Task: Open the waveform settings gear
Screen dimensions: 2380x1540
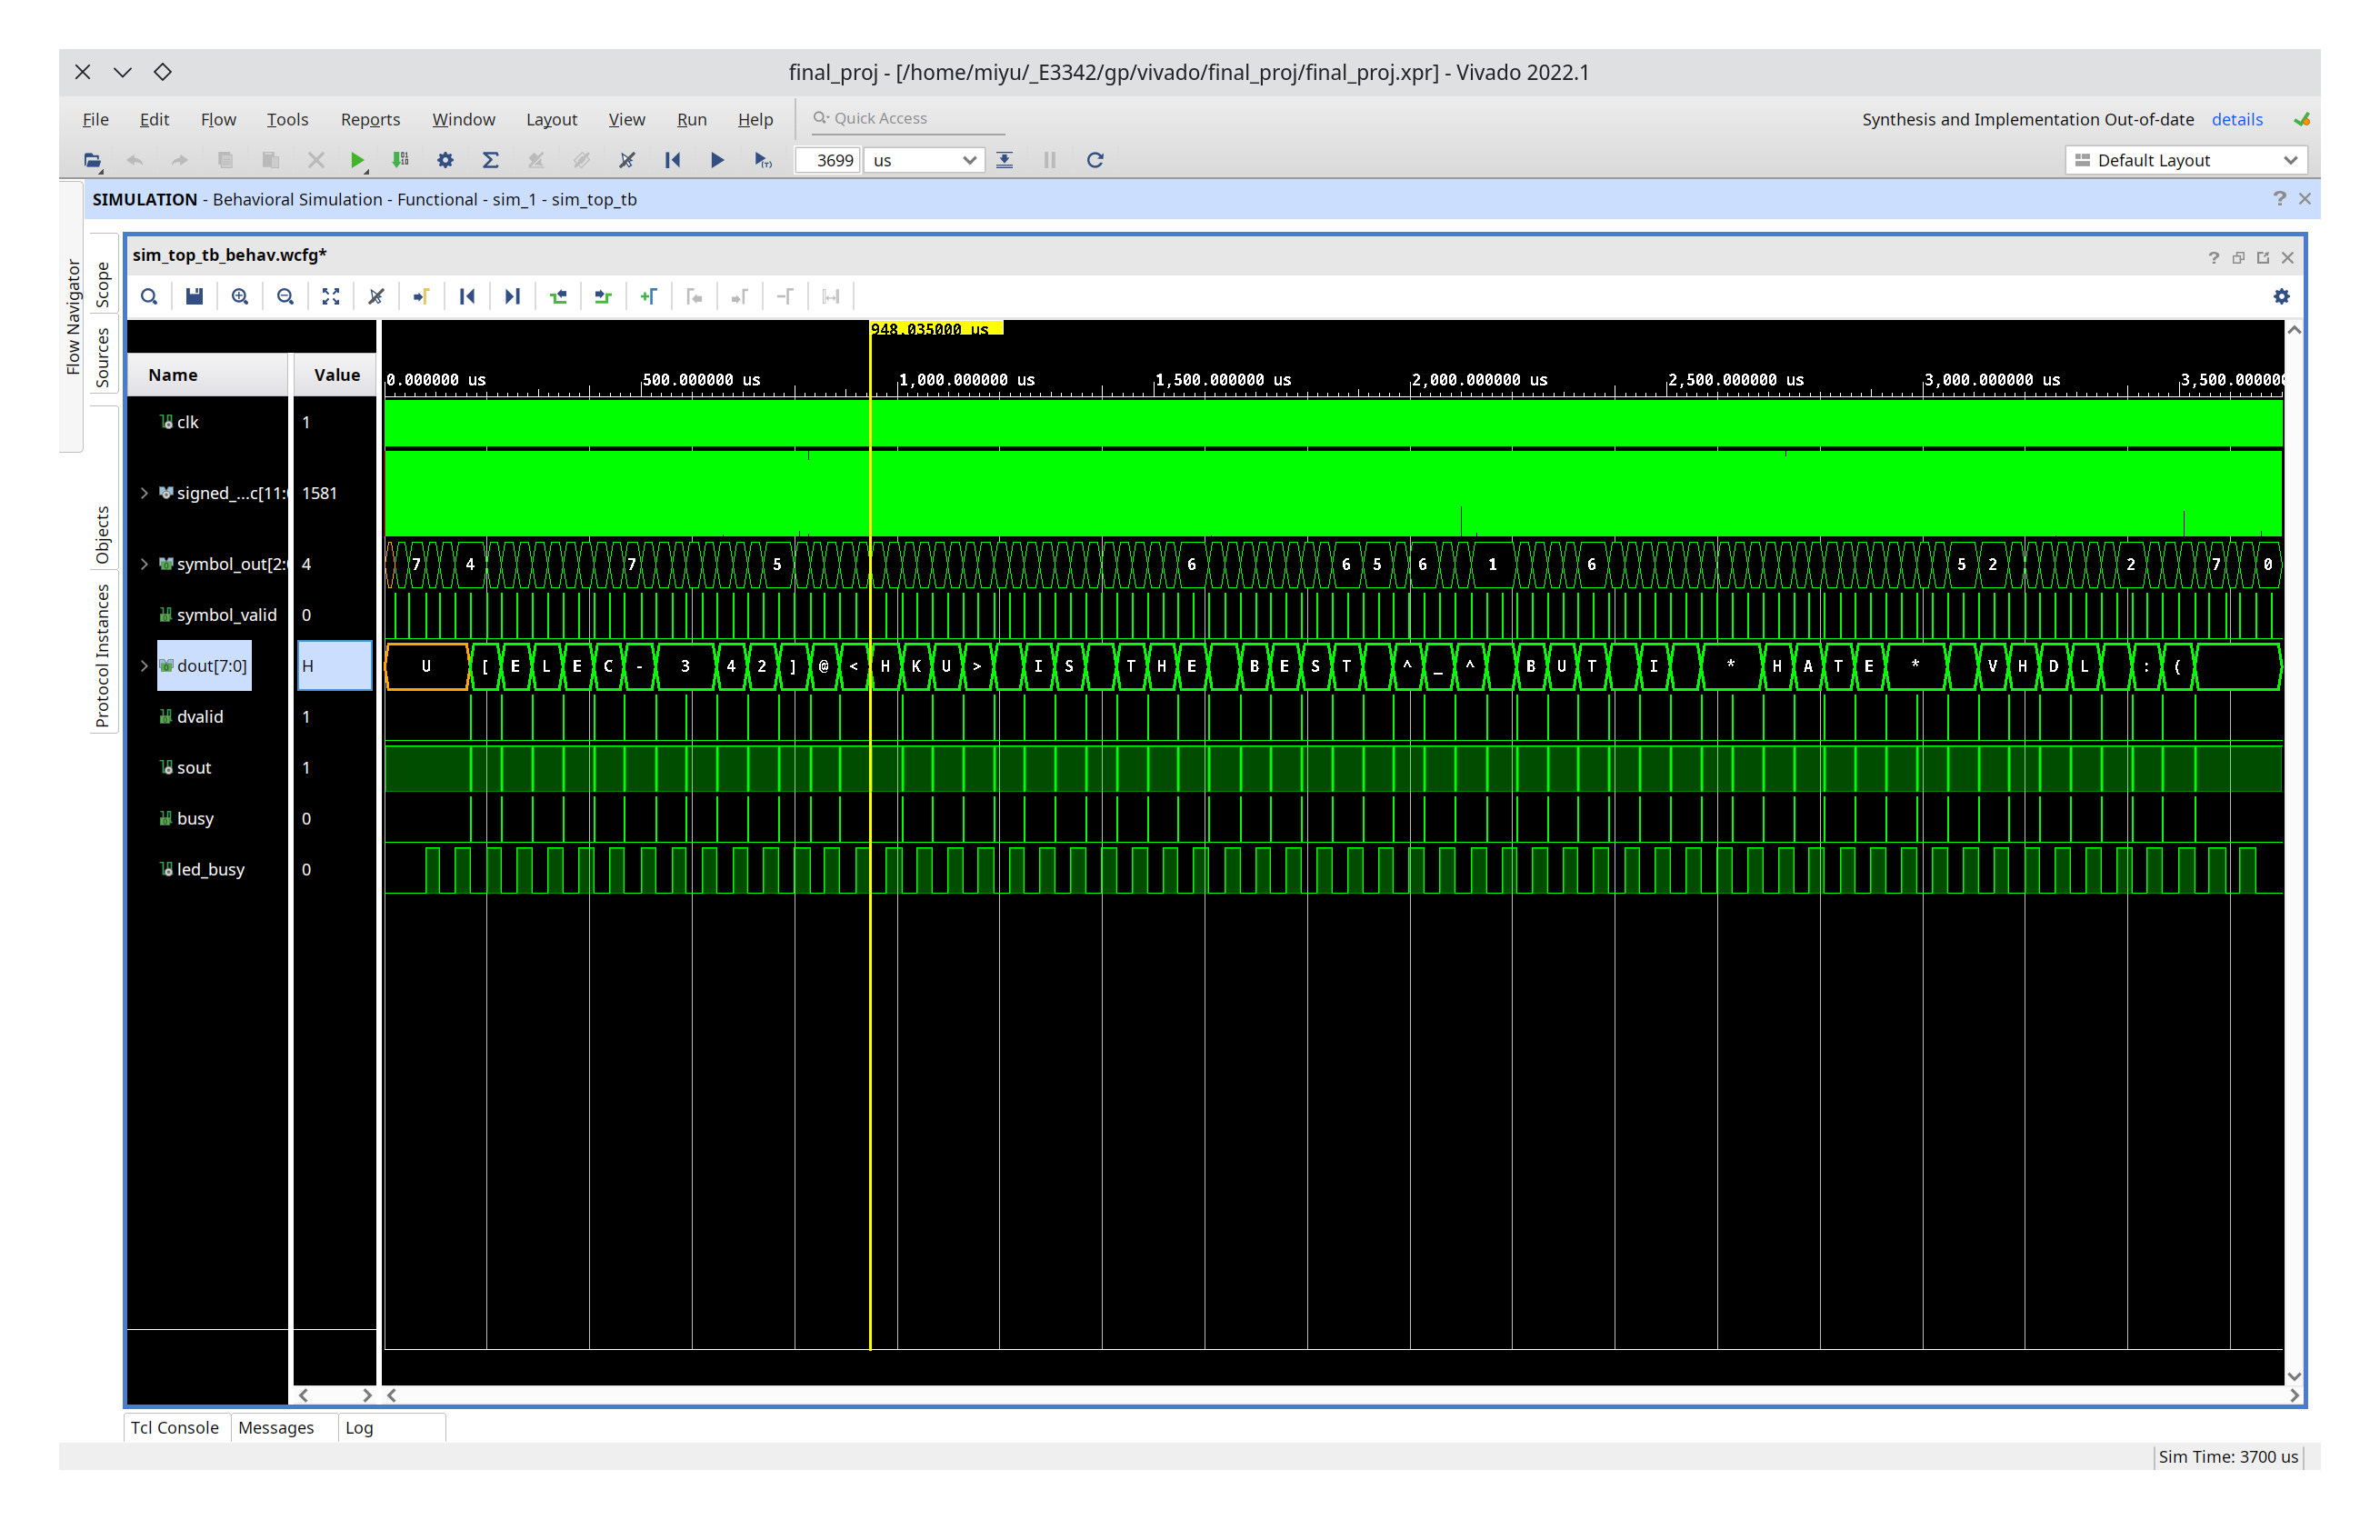Action: [2280, 296]
